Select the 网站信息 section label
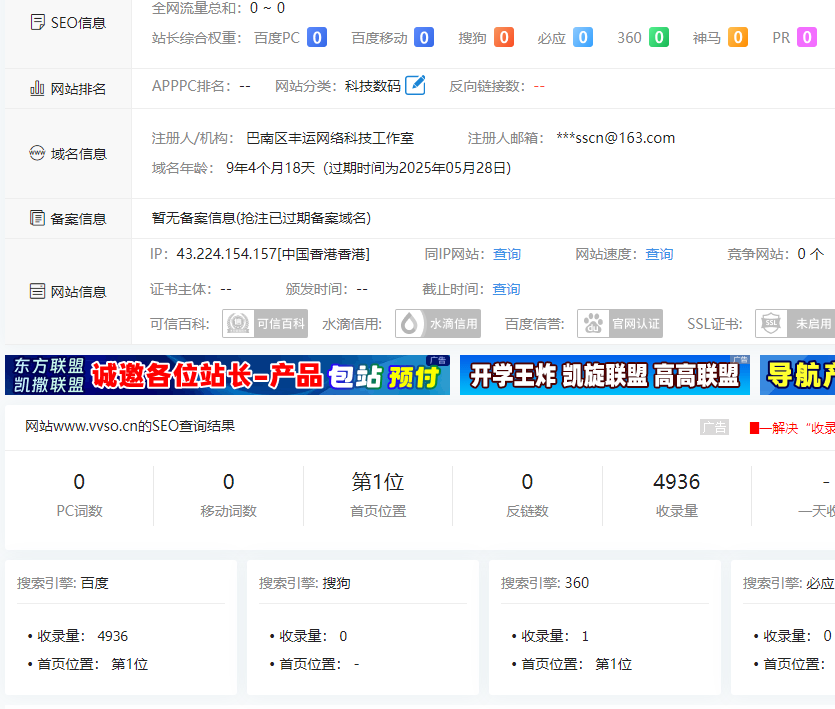 click(x=78, y=291)
